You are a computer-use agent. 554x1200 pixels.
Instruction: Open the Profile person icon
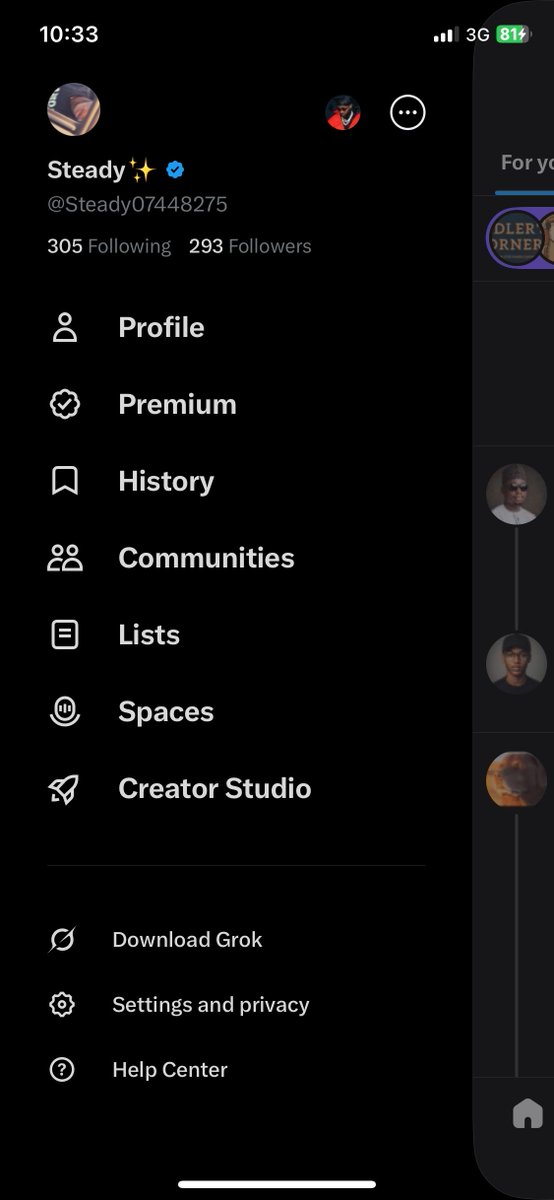tap(65, 327)
